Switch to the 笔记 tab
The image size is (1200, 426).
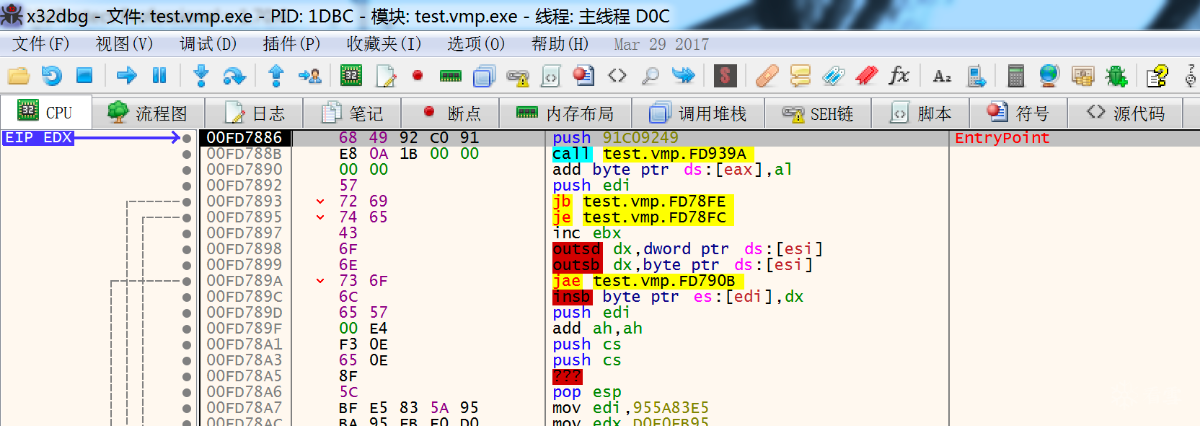351,112
